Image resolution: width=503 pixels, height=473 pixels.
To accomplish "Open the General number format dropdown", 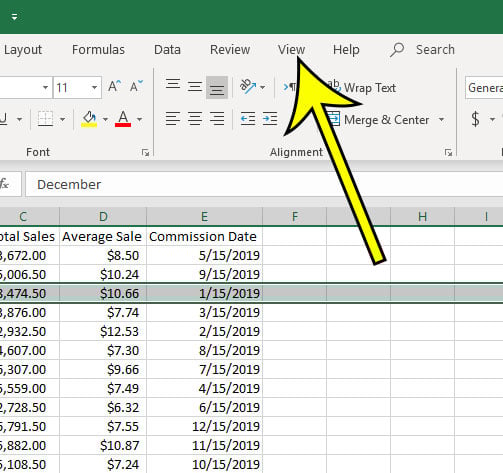I will tap(484, 88).
